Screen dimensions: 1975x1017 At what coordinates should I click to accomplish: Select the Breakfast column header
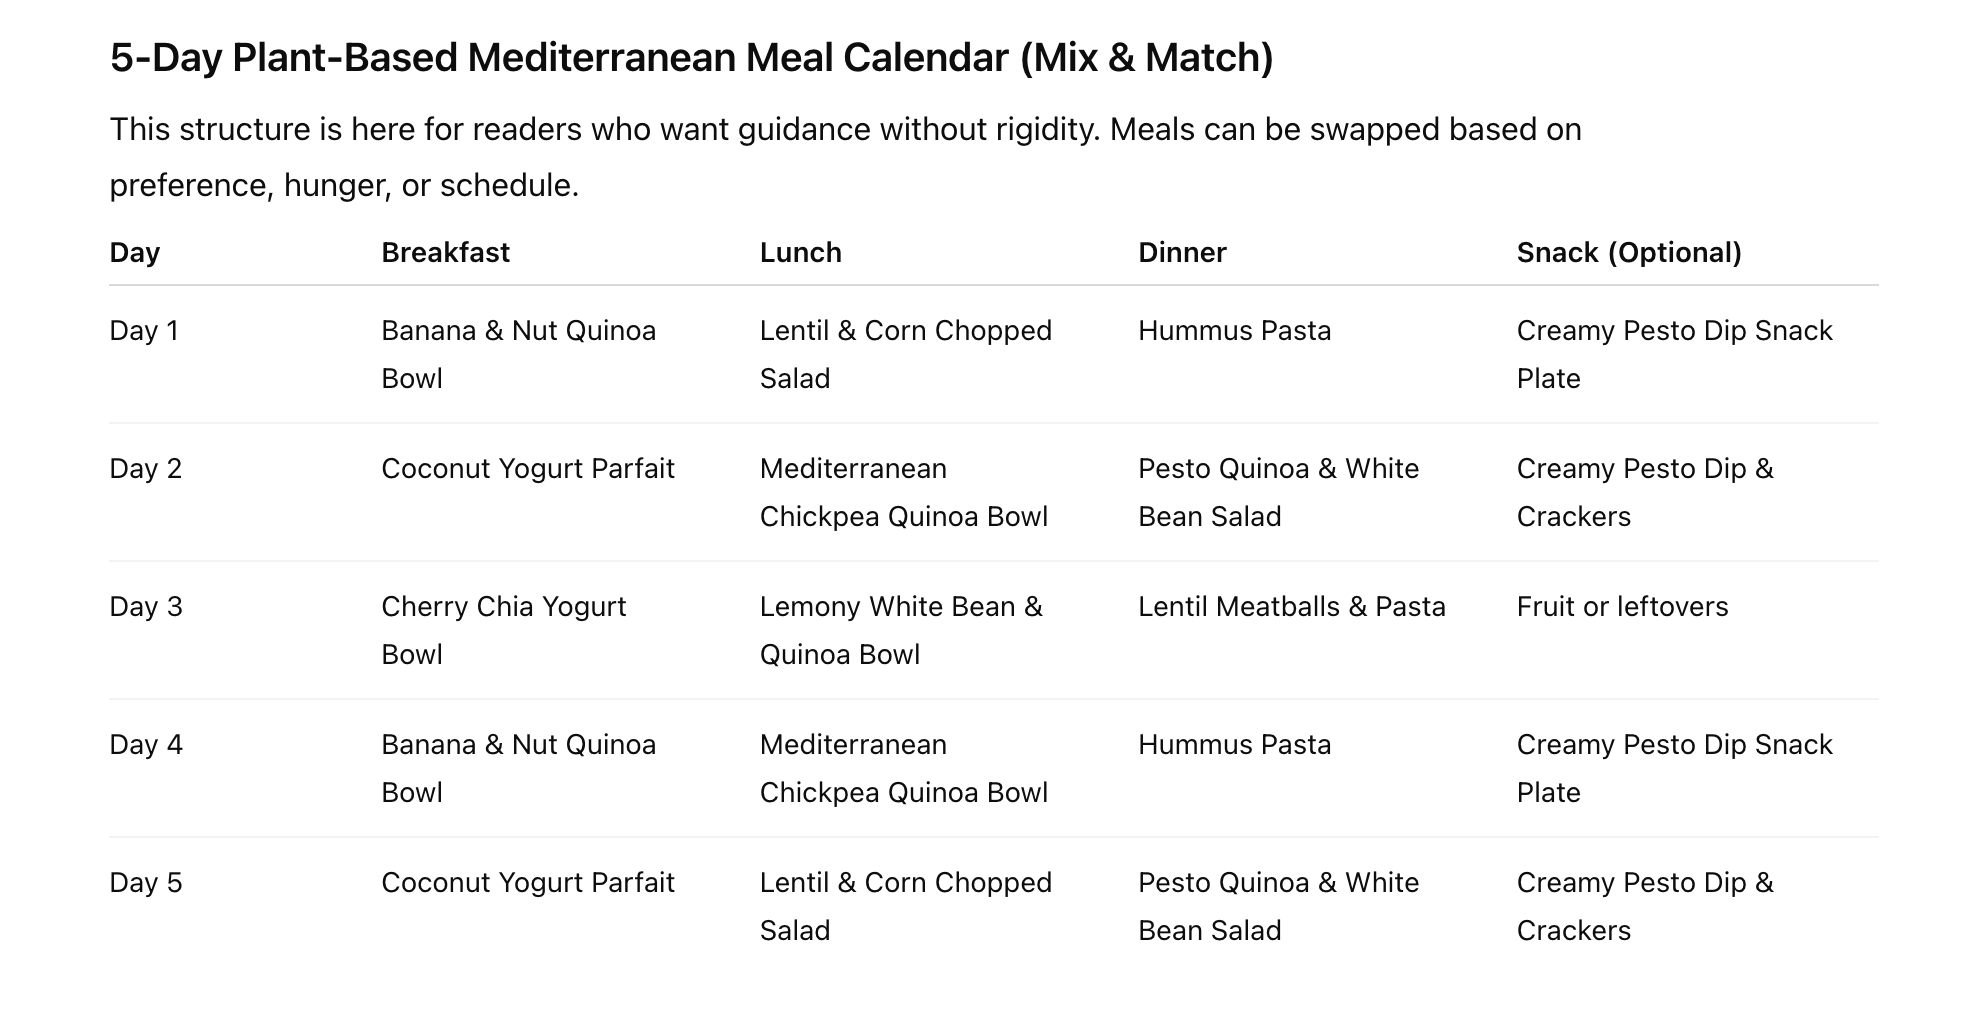445,252
